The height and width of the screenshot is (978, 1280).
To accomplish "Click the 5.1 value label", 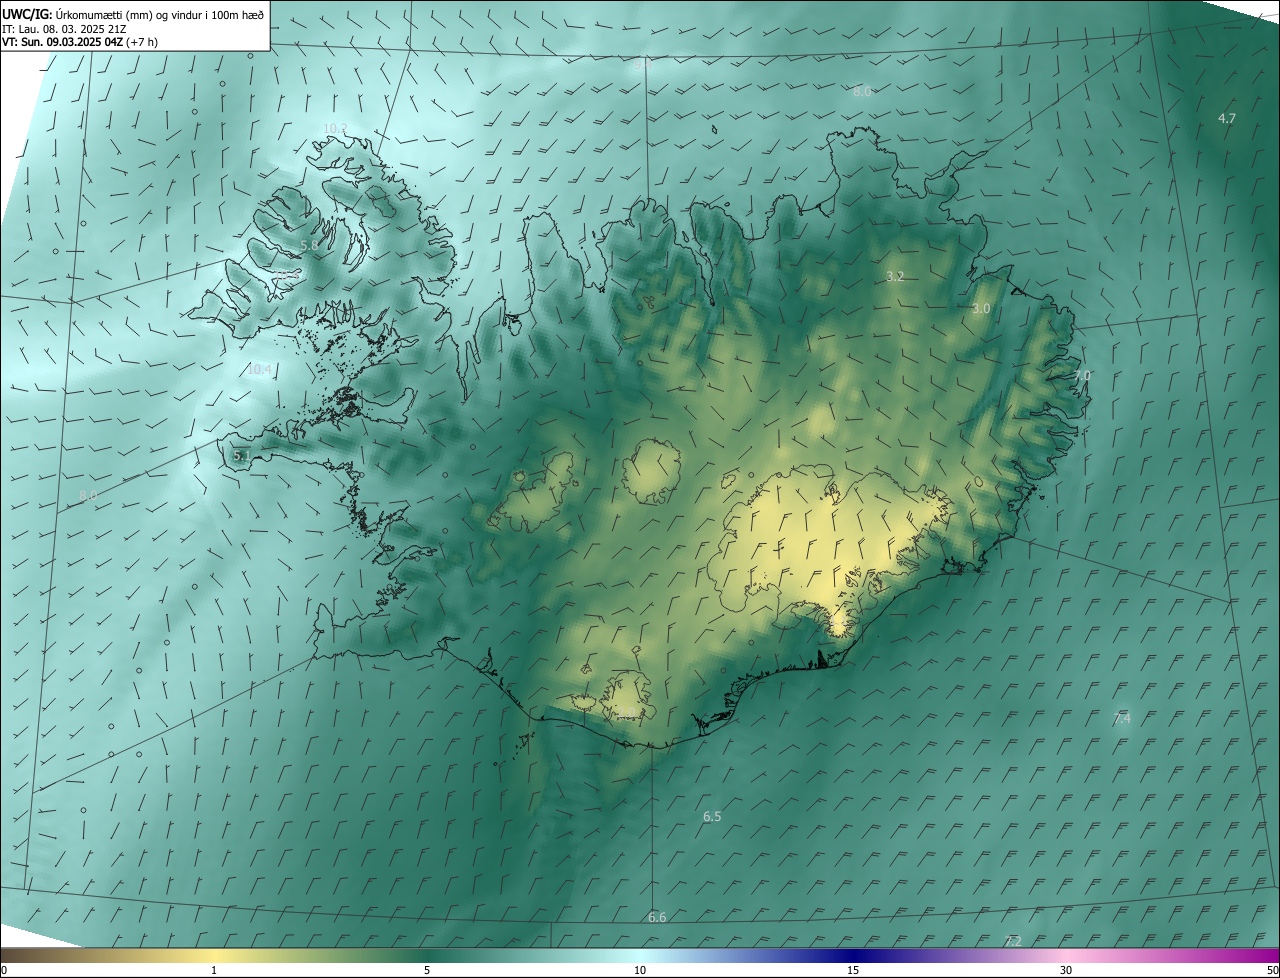I will [x=241, y=455].
